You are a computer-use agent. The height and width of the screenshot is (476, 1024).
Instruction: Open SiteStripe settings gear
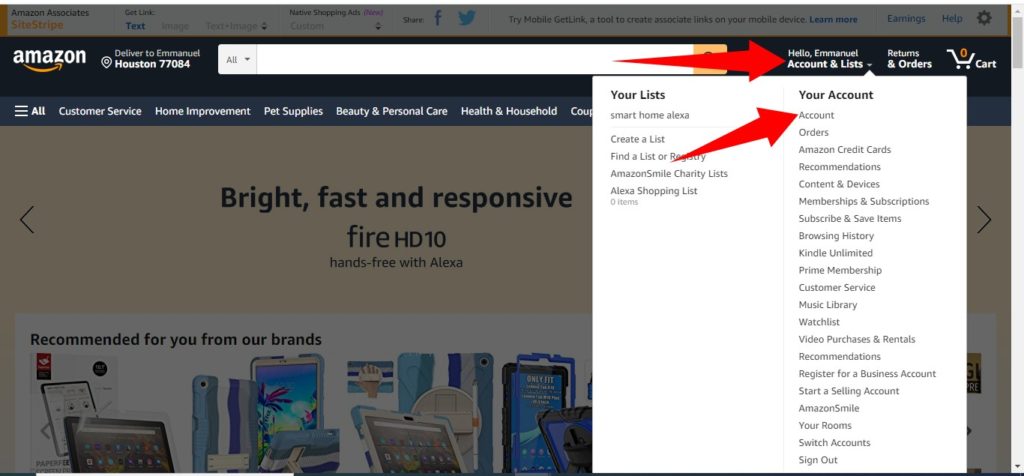click(984, 18)
